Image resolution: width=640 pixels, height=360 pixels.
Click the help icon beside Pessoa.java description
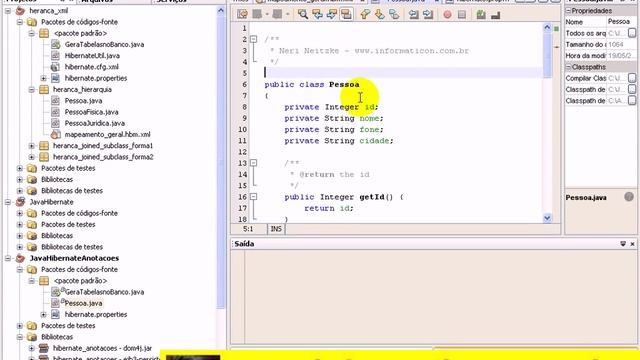(629, 197)
